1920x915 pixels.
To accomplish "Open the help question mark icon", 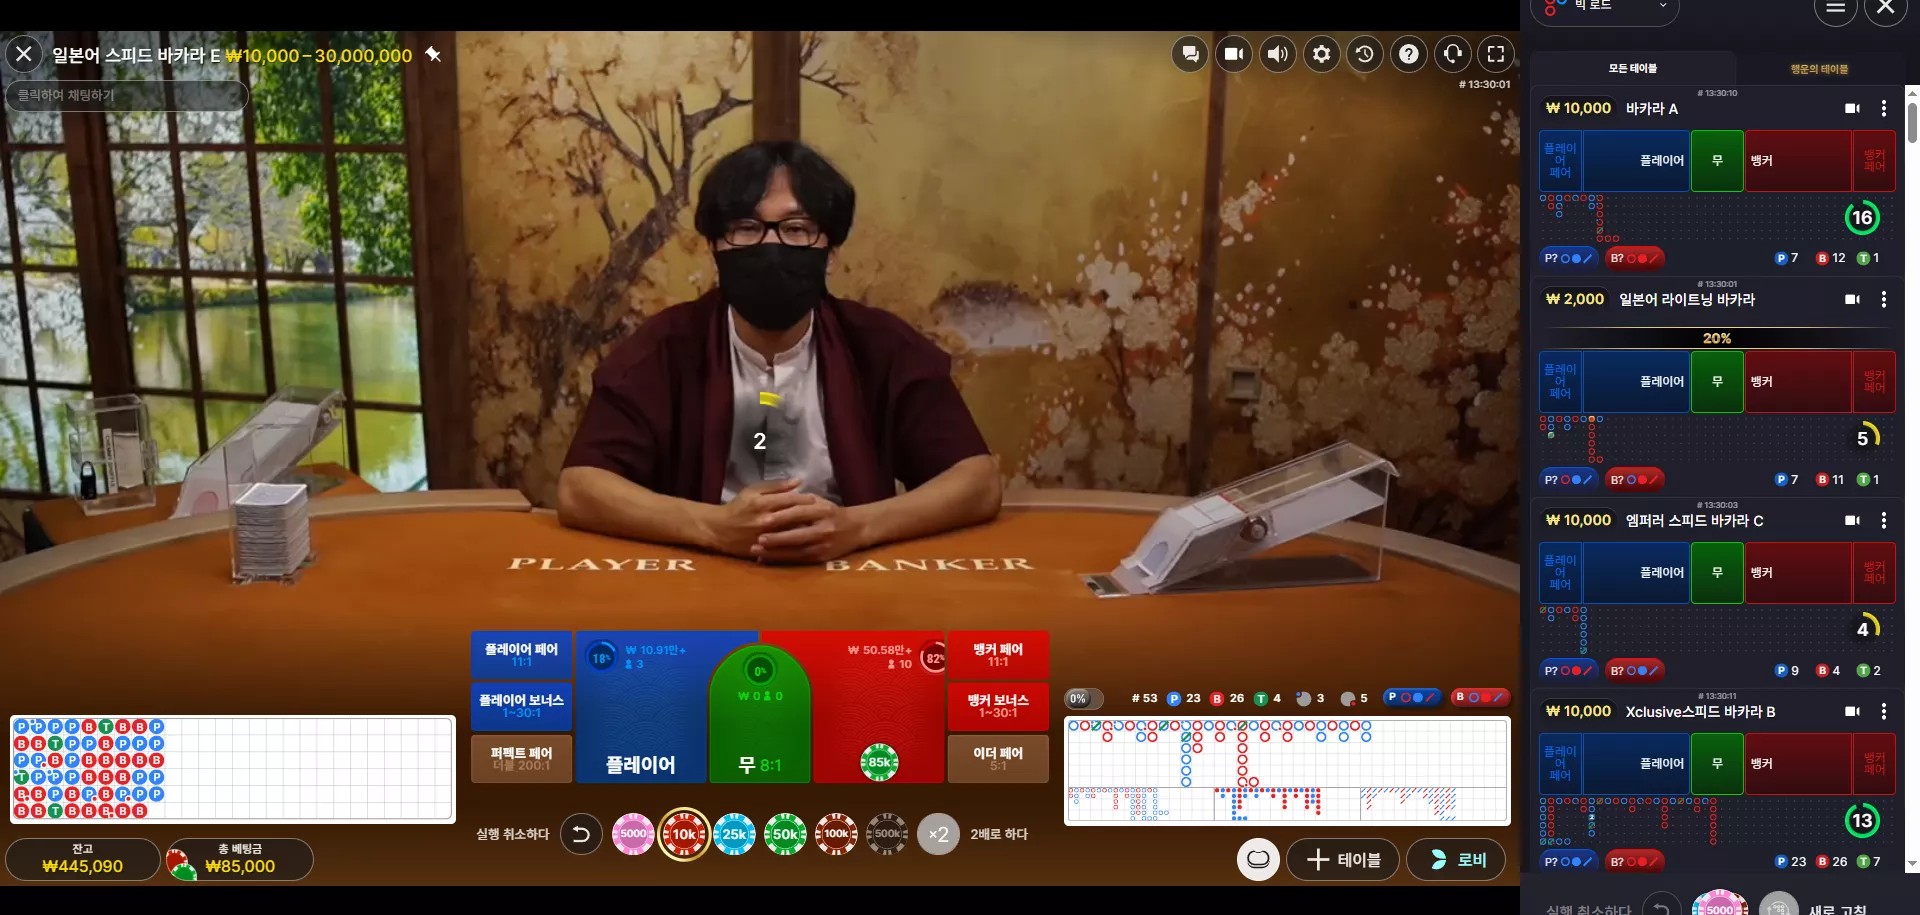I will pyautogui.click(x=1409, y=54).
